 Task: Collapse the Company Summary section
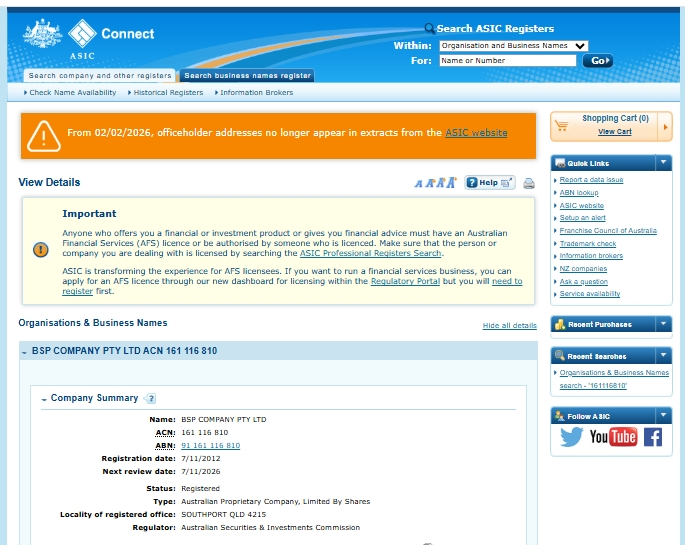[44, 399]
